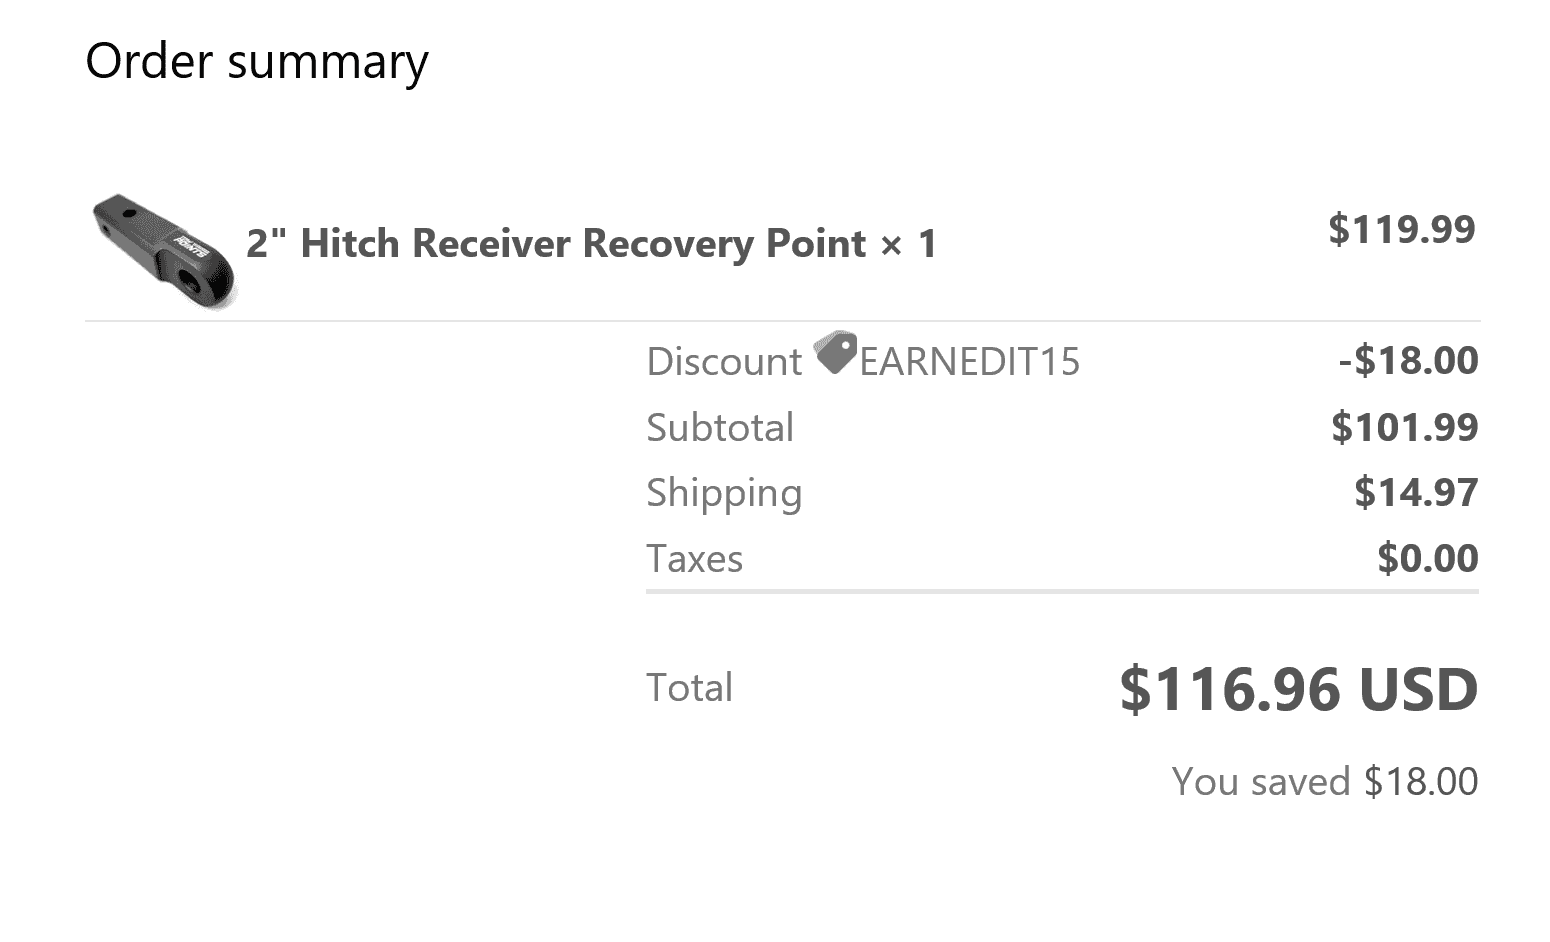
Task: Click the -$18.00 discount amount
Action: (x=1408, y=361)
